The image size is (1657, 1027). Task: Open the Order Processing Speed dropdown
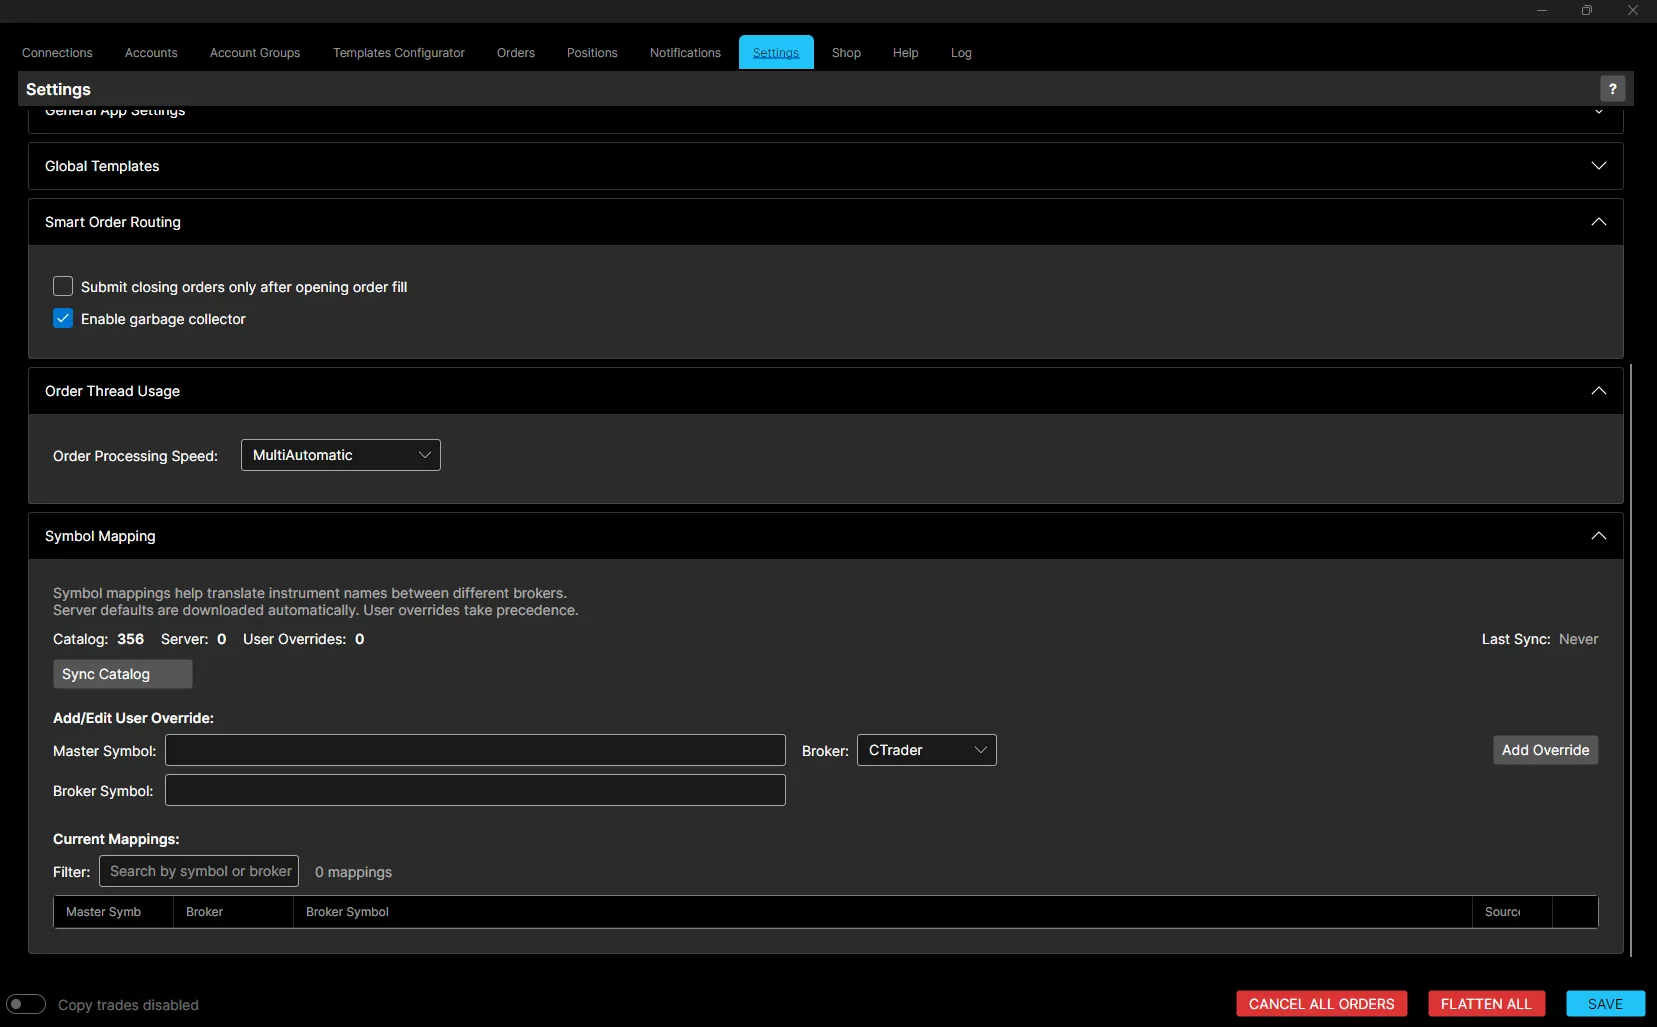(341, 455)
